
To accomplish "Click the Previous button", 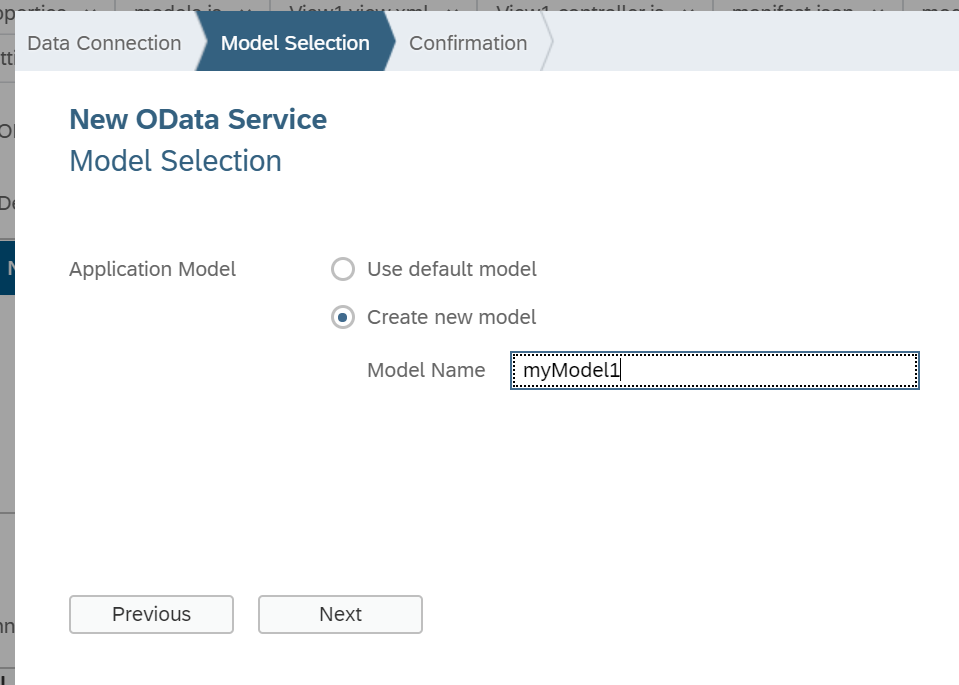I will pos(151,614).
